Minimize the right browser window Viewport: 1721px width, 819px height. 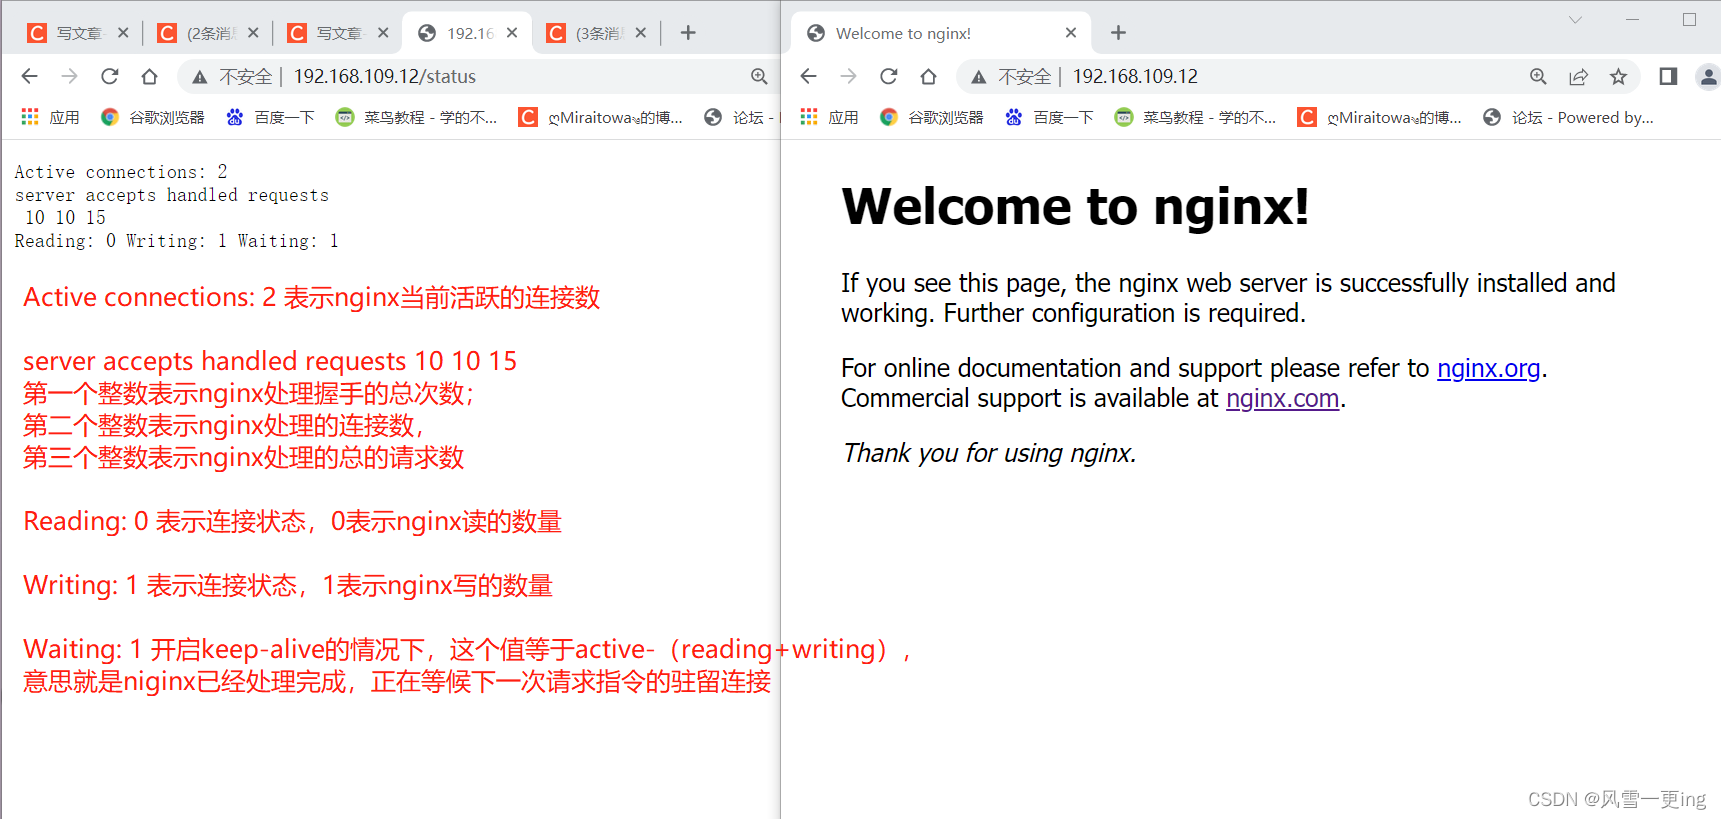point(1632,20)
